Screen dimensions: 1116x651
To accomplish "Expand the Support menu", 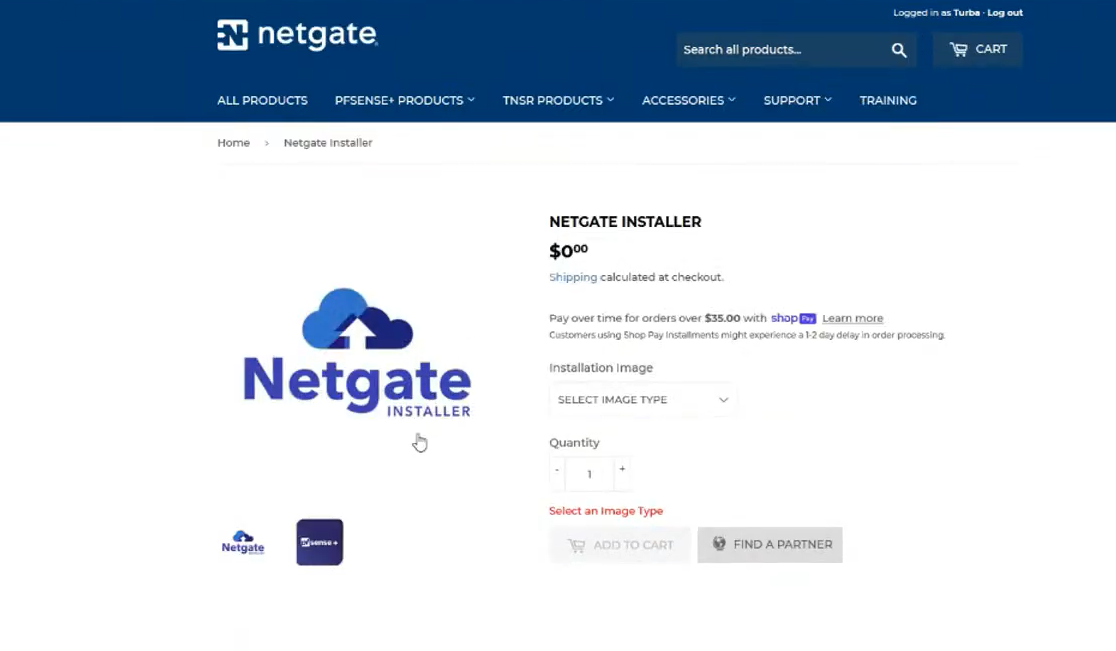I will (x=797, y=100).
